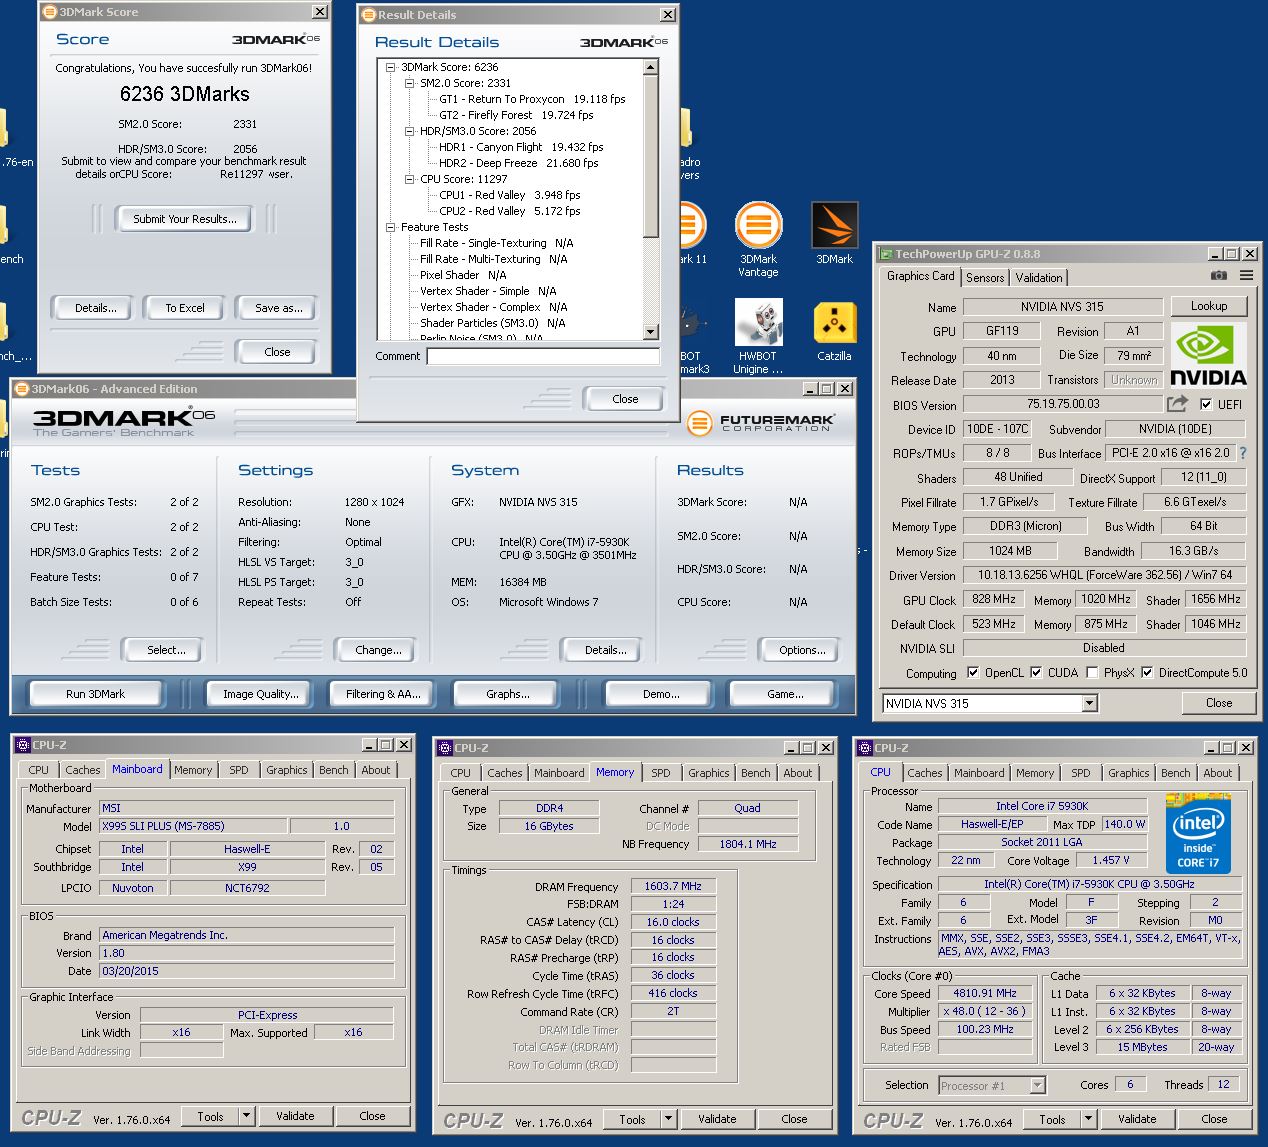Click the To Excel button
Image resolution: width=1268 pixels, height=1147 pixels.
click(x=185, y=308)
